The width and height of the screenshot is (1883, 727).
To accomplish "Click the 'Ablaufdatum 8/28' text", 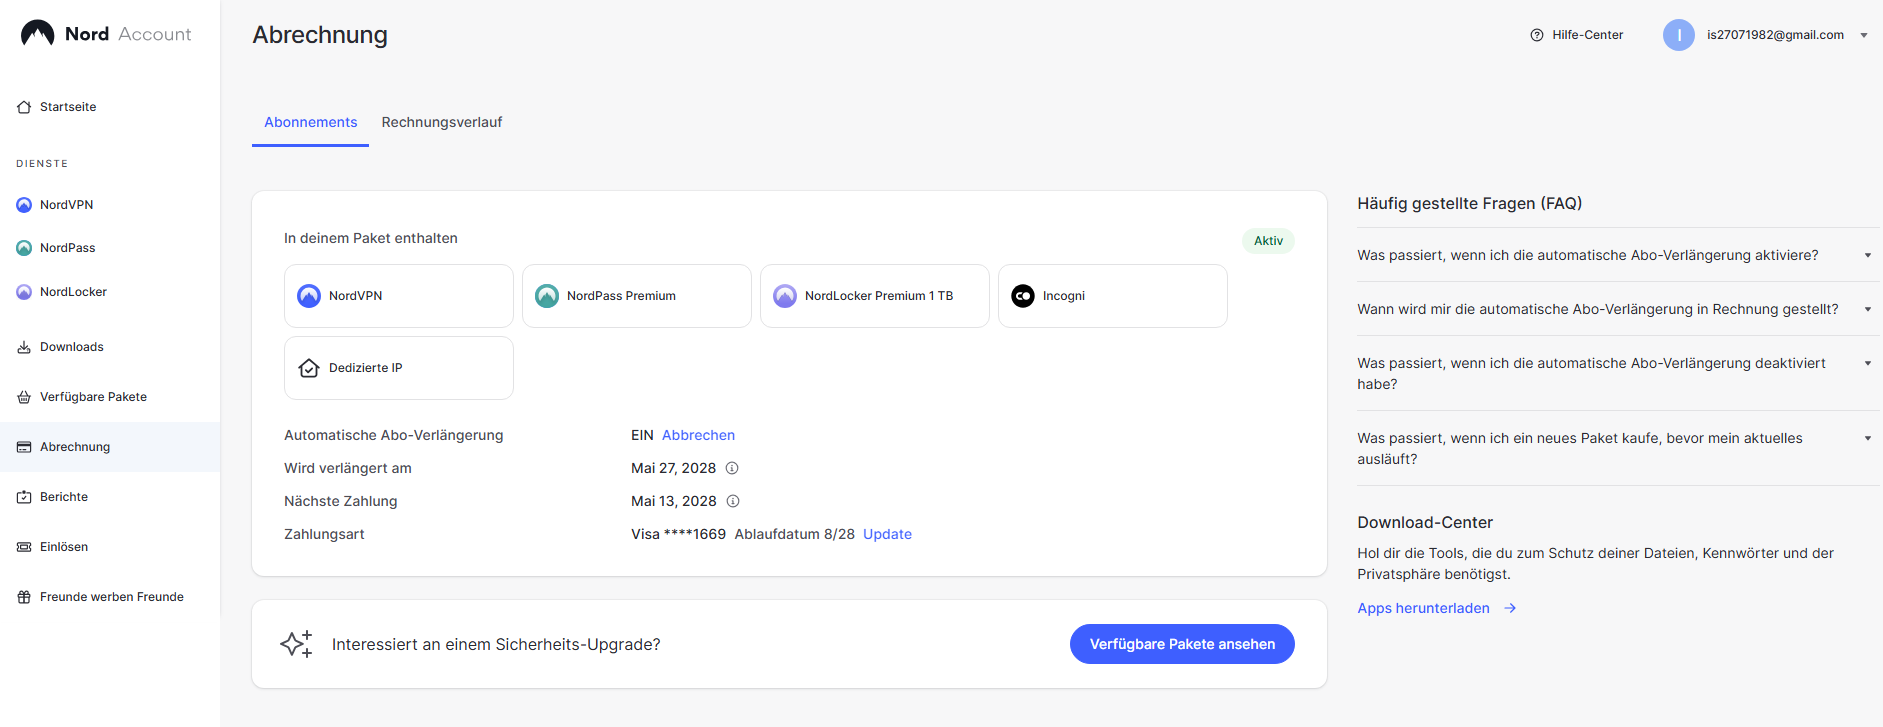I will pyautogui.click(x=795, y=534).
